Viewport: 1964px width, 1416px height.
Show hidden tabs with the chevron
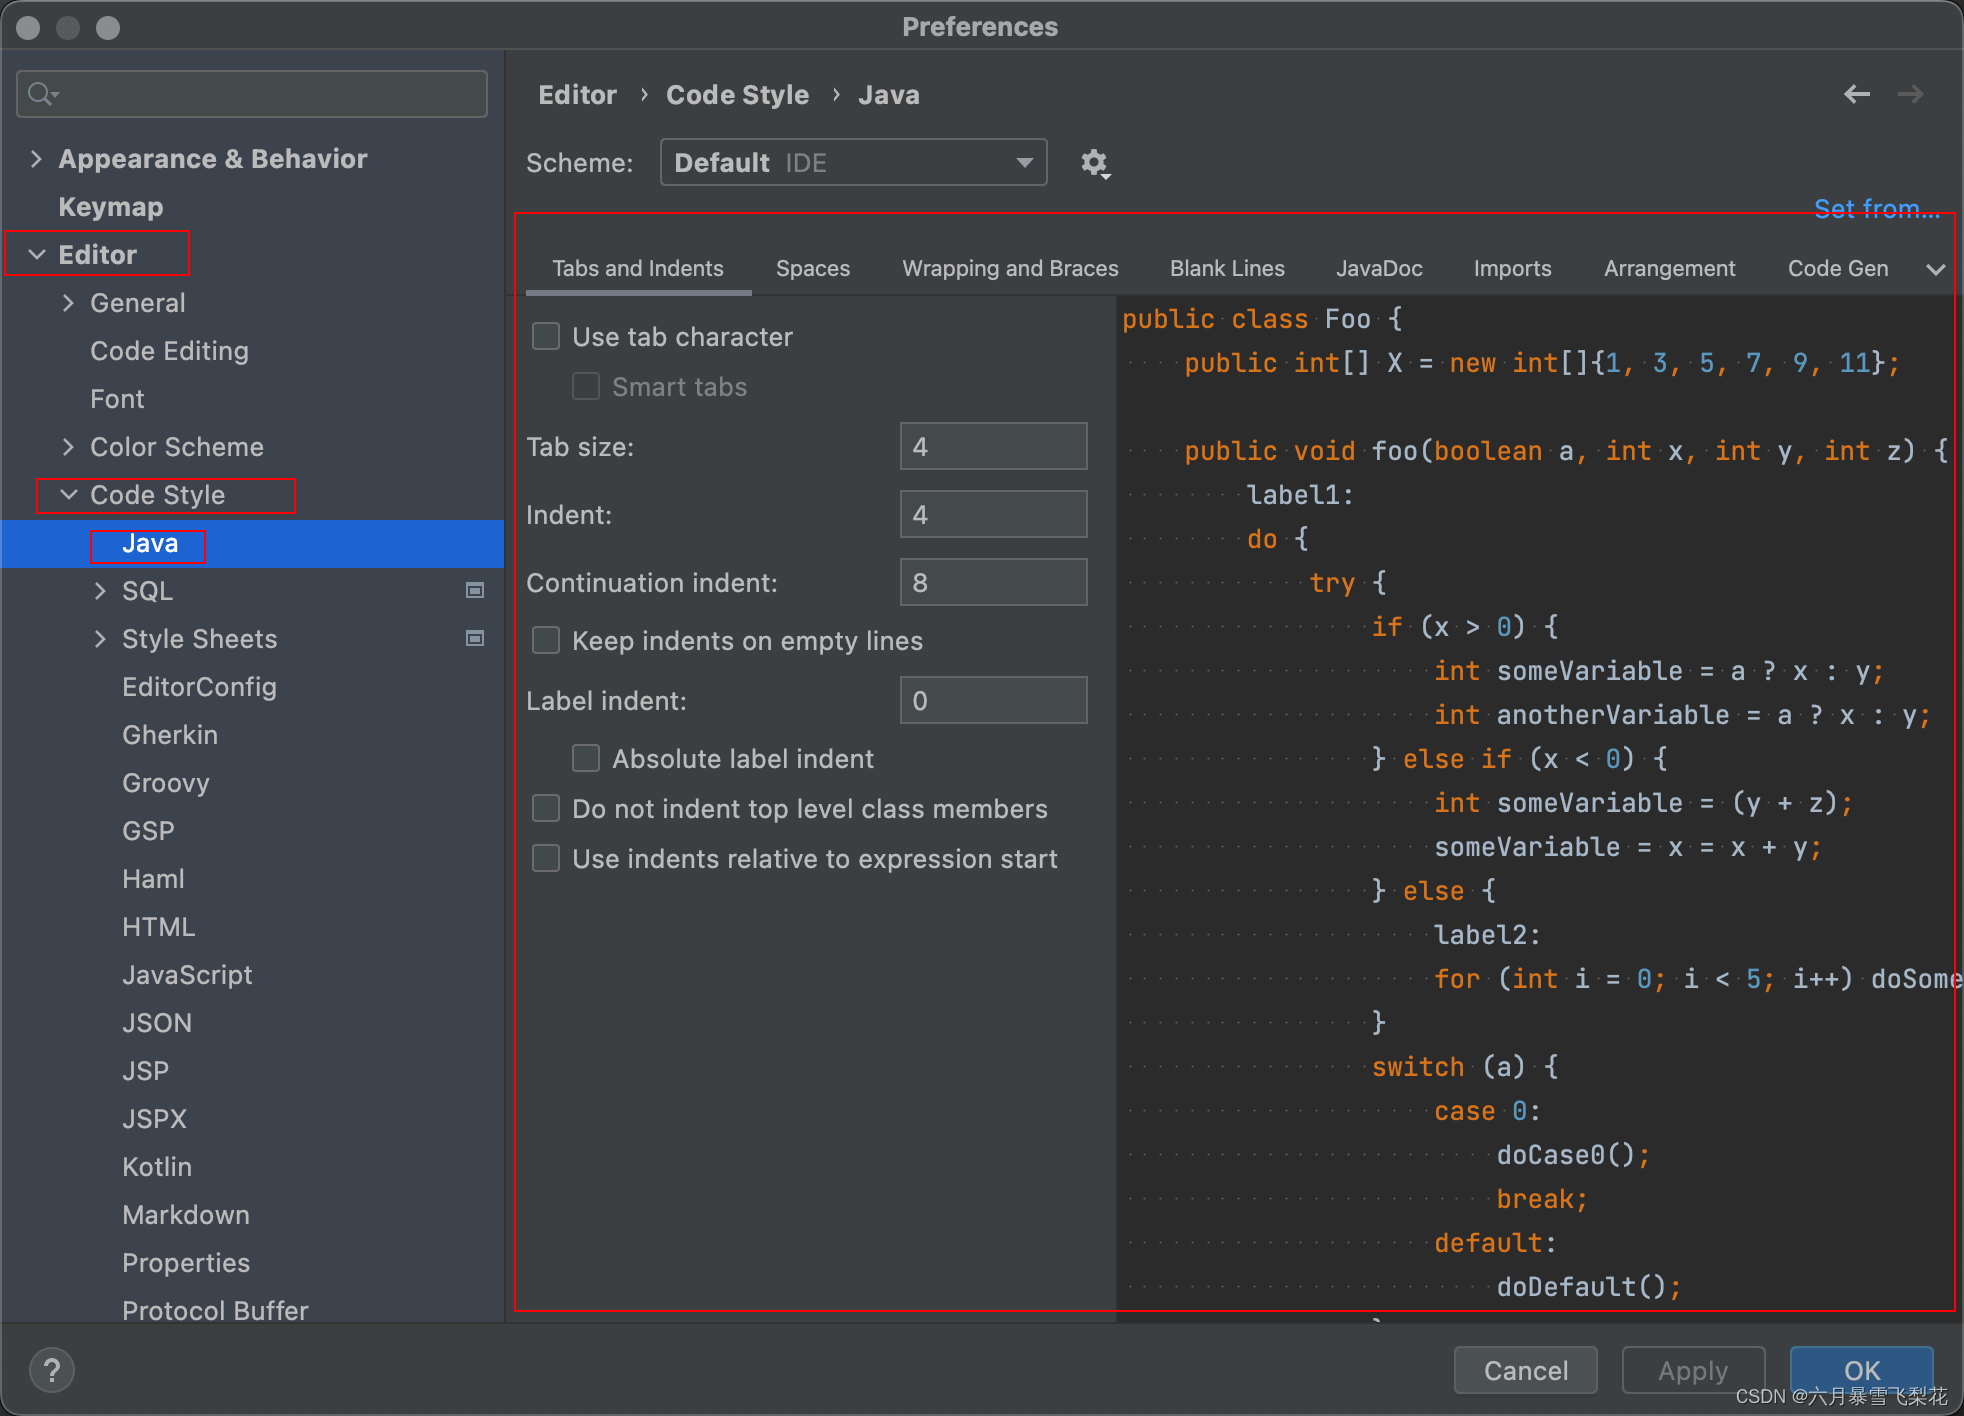(1935, 269)
